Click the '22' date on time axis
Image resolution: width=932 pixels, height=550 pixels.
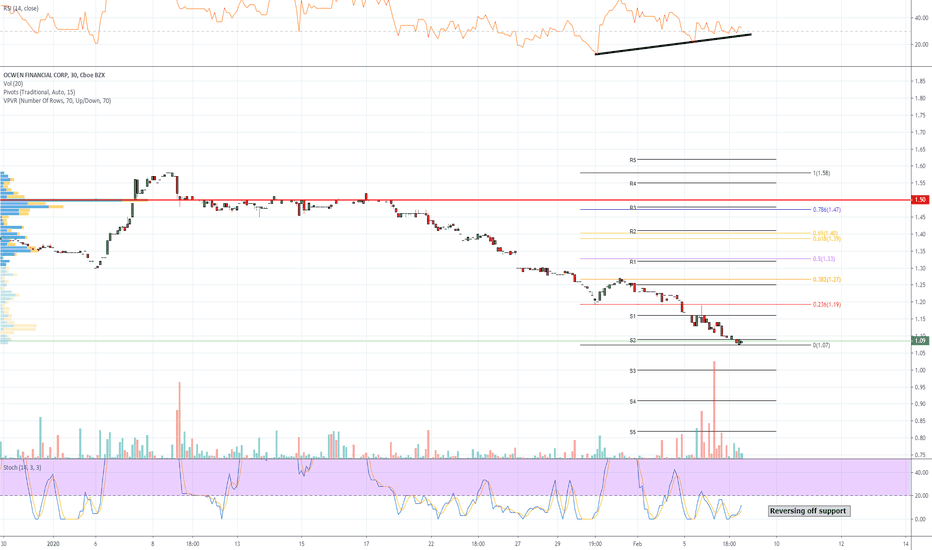click(431, 543)
